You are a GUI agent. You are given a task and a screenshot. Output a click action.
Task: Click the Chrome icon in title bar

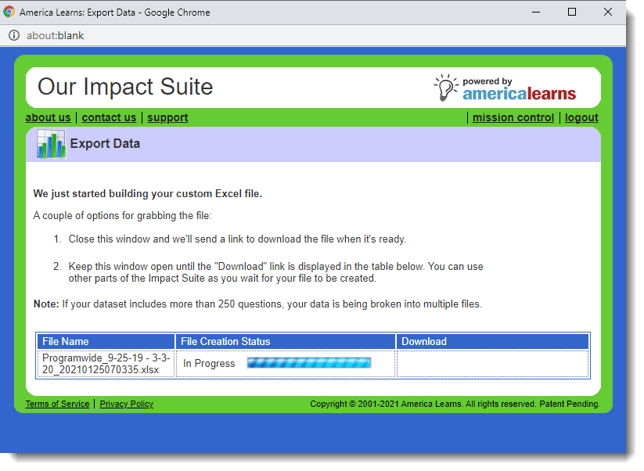(10, 12)
